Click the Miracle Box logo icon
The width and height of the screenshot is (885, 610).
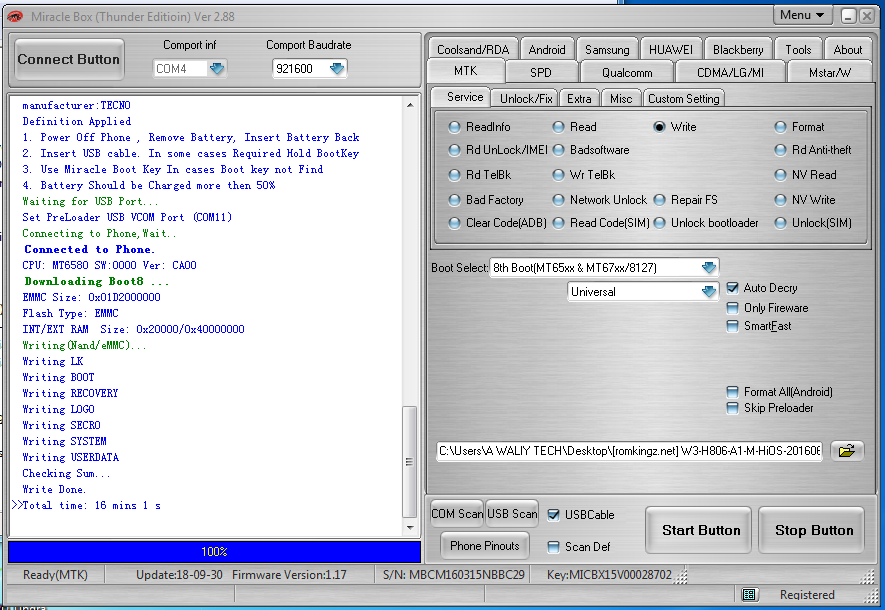click(15, 16)
